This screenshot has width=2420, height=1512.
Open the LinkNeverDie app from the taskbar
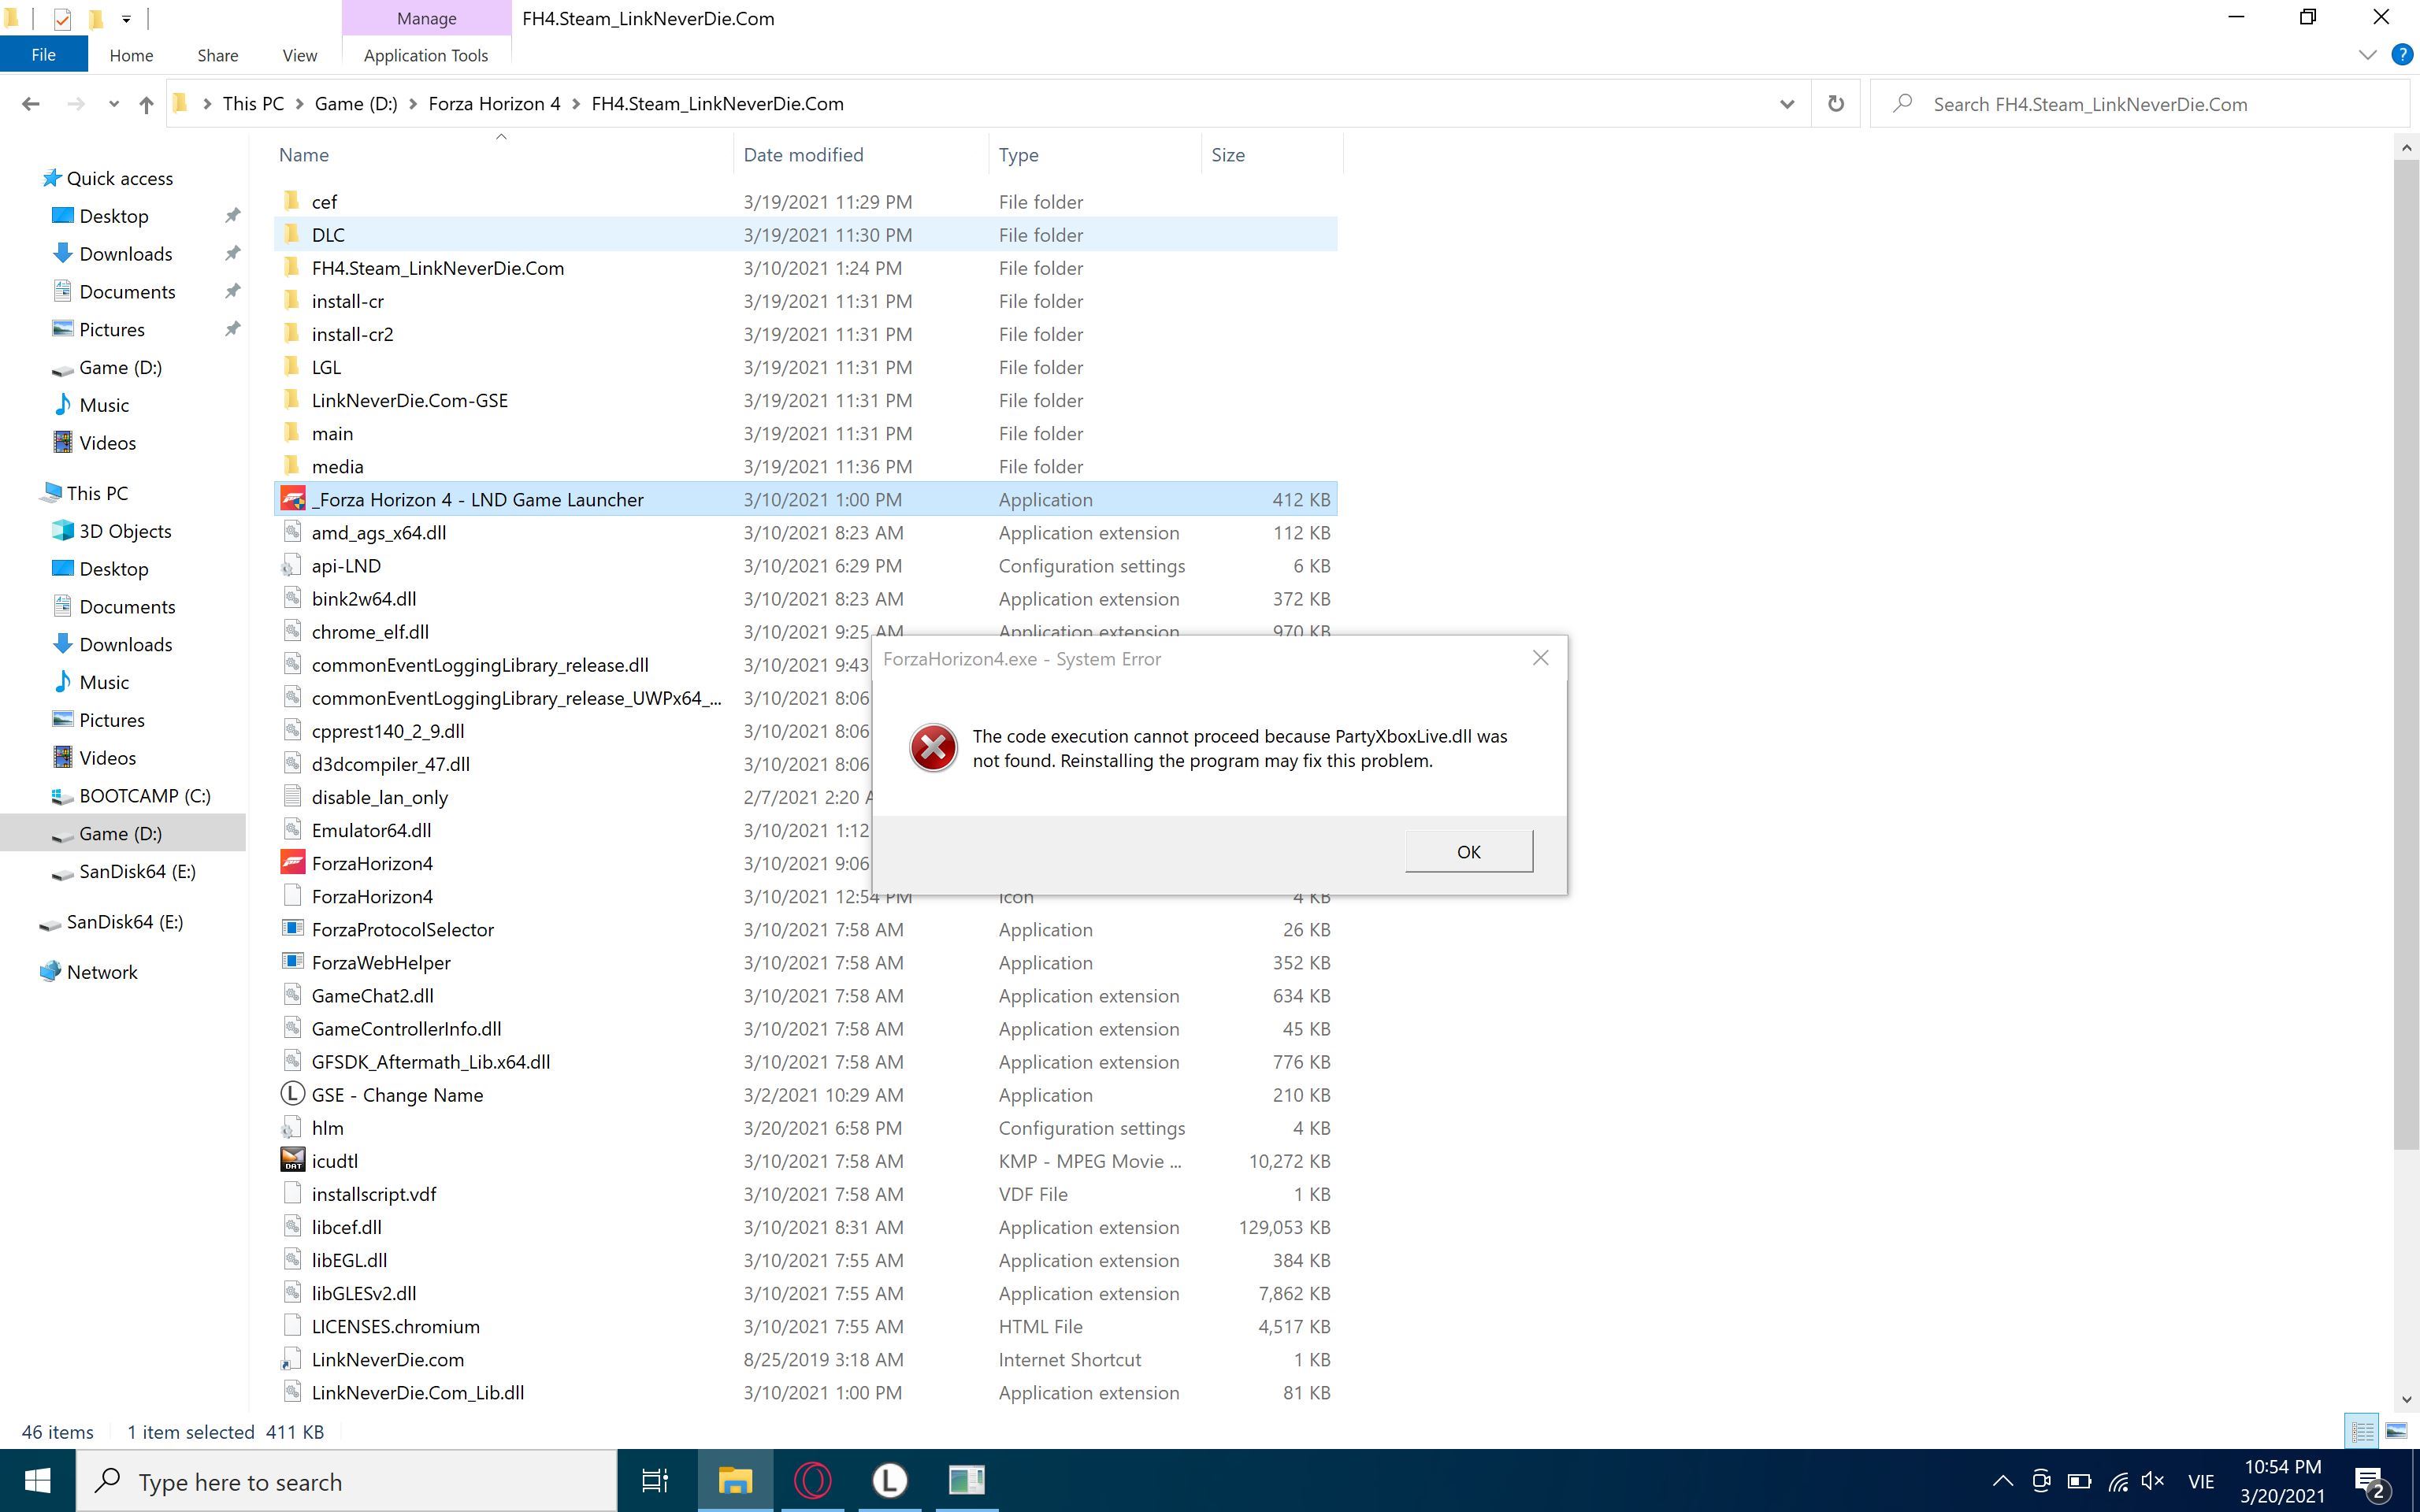point(889,1480)
